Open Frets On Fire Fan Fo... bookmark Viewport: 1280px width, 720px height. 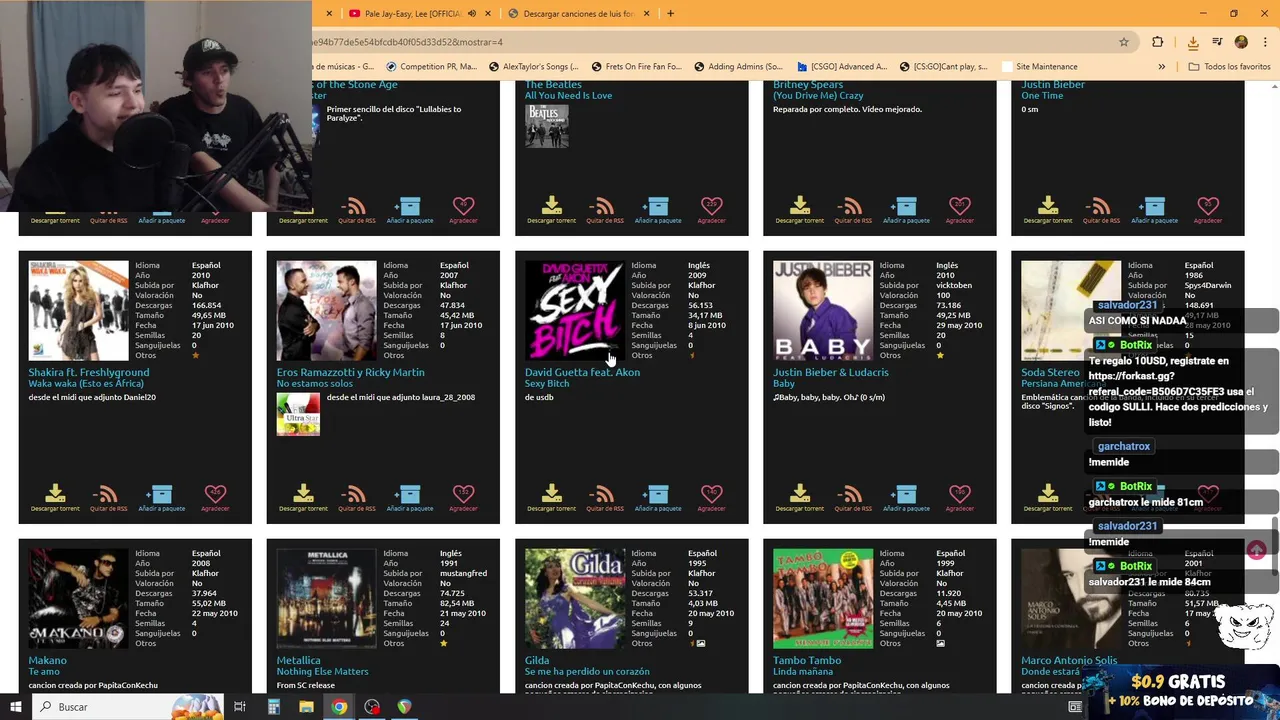click(x=635, y=67)
